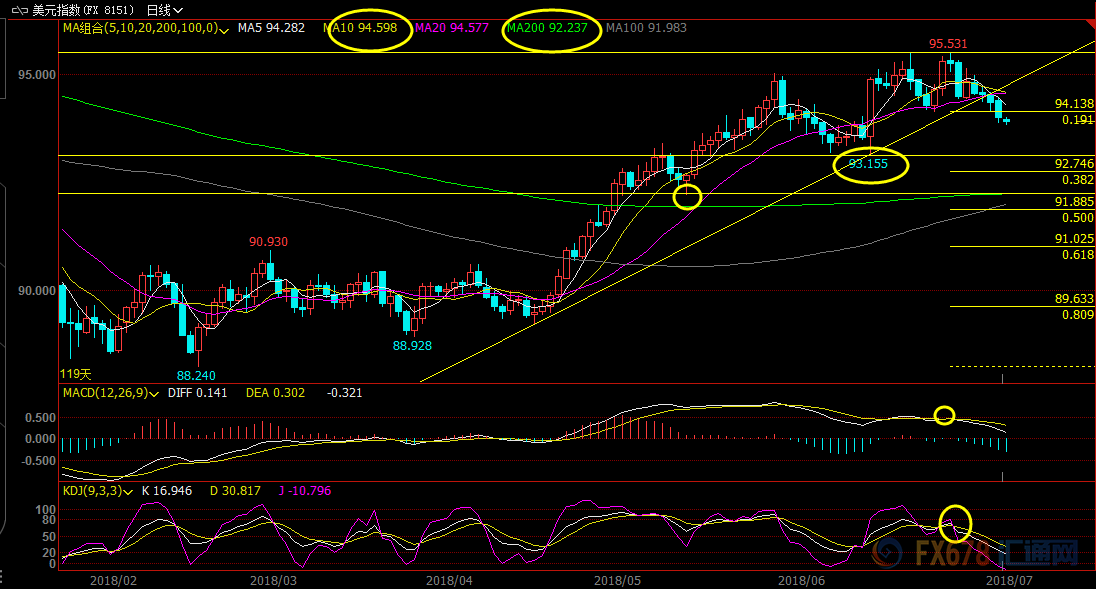Select the 95.531 high price marker
1096x589 pixels.
coord(948,44)
